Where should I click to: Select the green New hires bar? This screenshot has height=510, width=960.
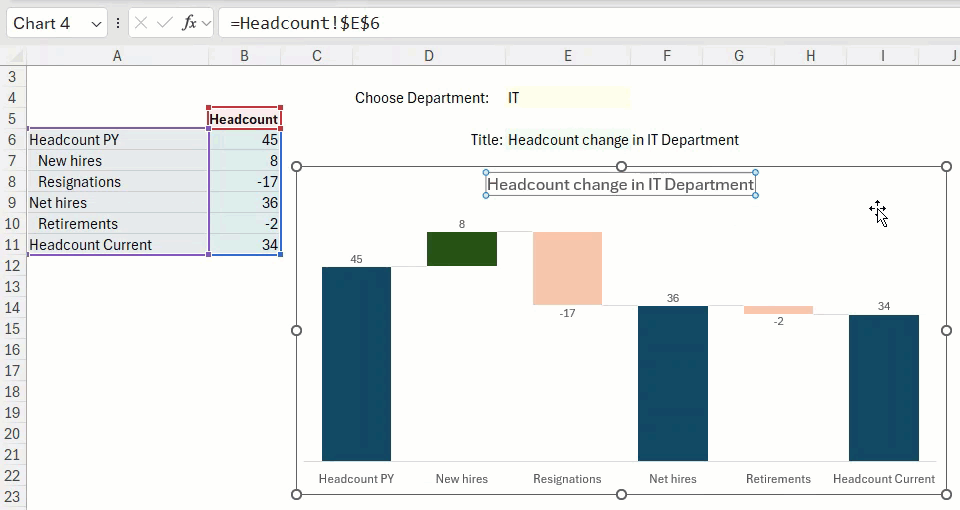pos(461,249)
